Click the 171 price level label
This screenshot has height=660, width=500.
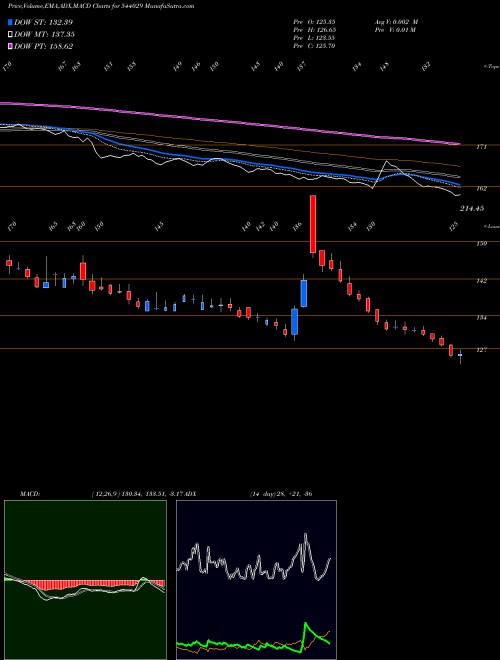click(482, 147)
